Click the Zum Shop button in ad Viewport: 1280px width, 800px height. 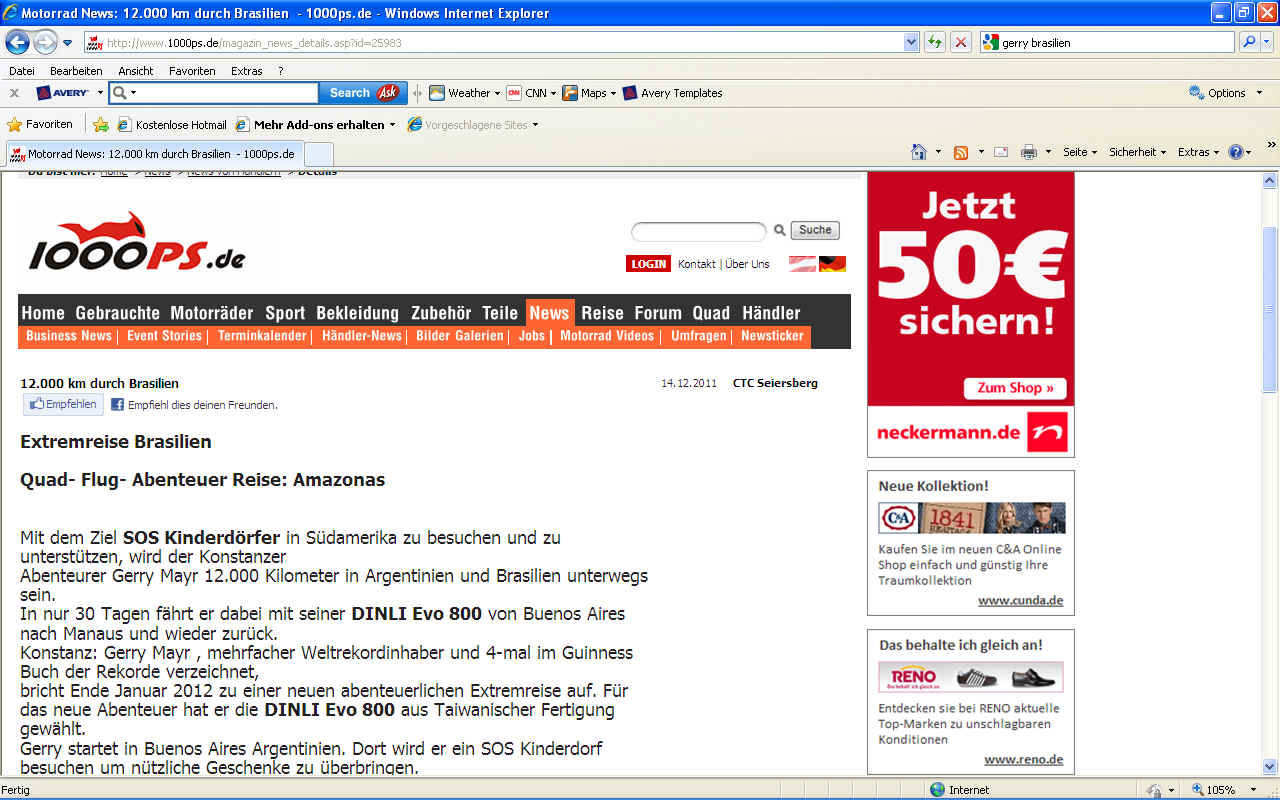point(1015,388)
